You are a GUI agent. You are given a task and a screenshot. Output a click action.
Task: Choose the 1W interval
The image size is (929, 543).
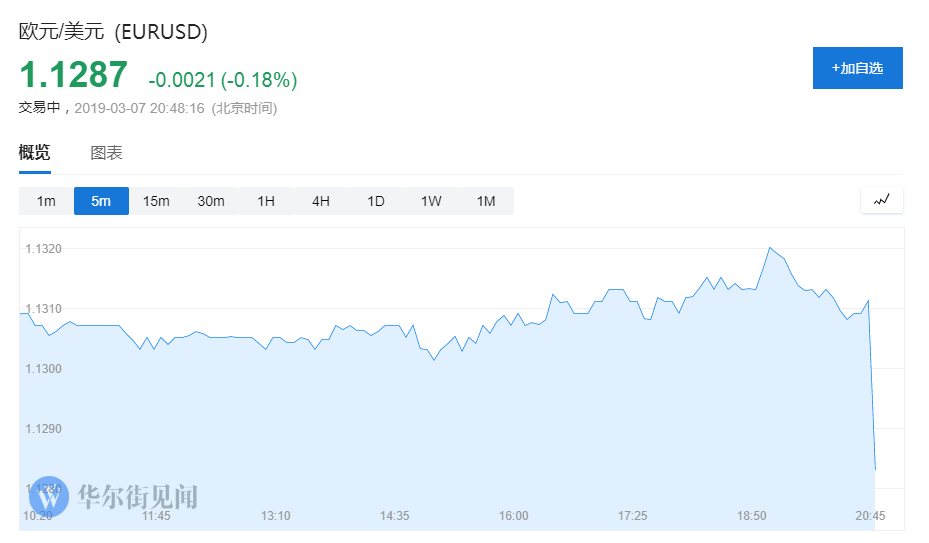[x=431, y=201]
